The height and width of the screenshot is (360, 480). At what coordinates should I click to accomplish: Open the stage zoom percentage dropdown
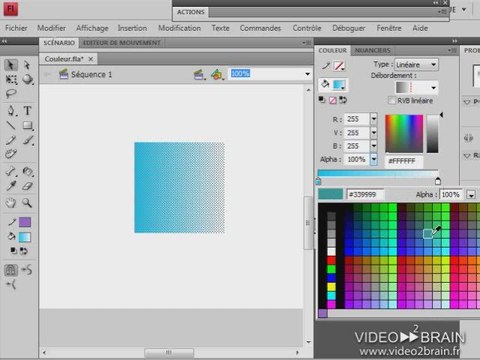tap(307, 74)
